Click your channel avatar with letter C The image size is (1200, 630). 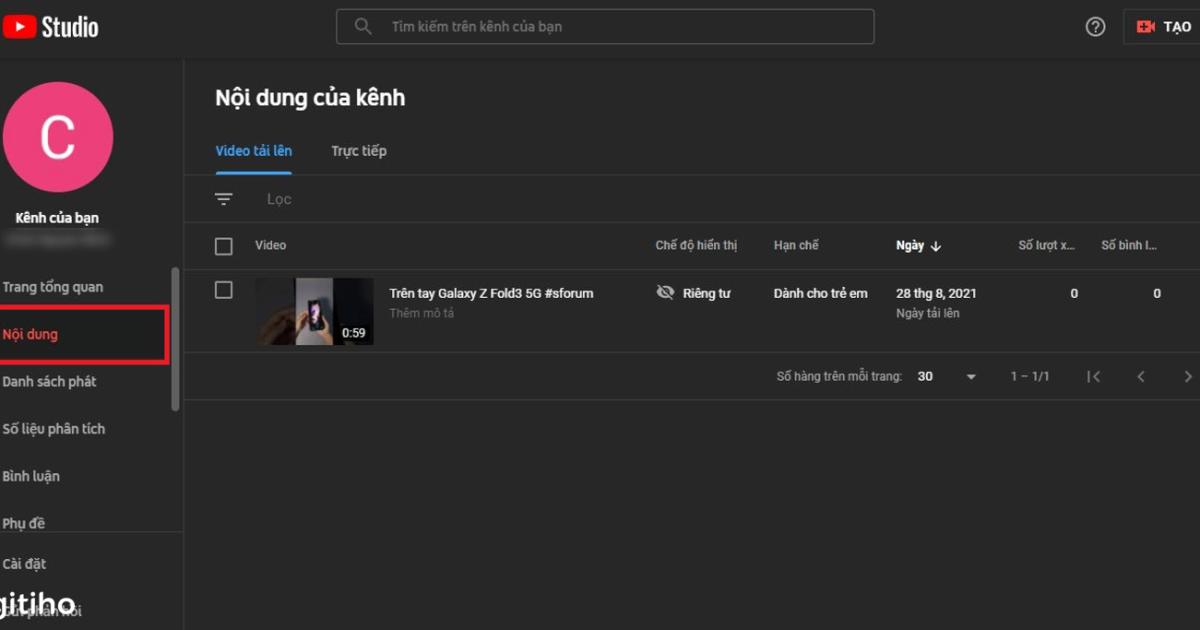[x=57, y=137]
